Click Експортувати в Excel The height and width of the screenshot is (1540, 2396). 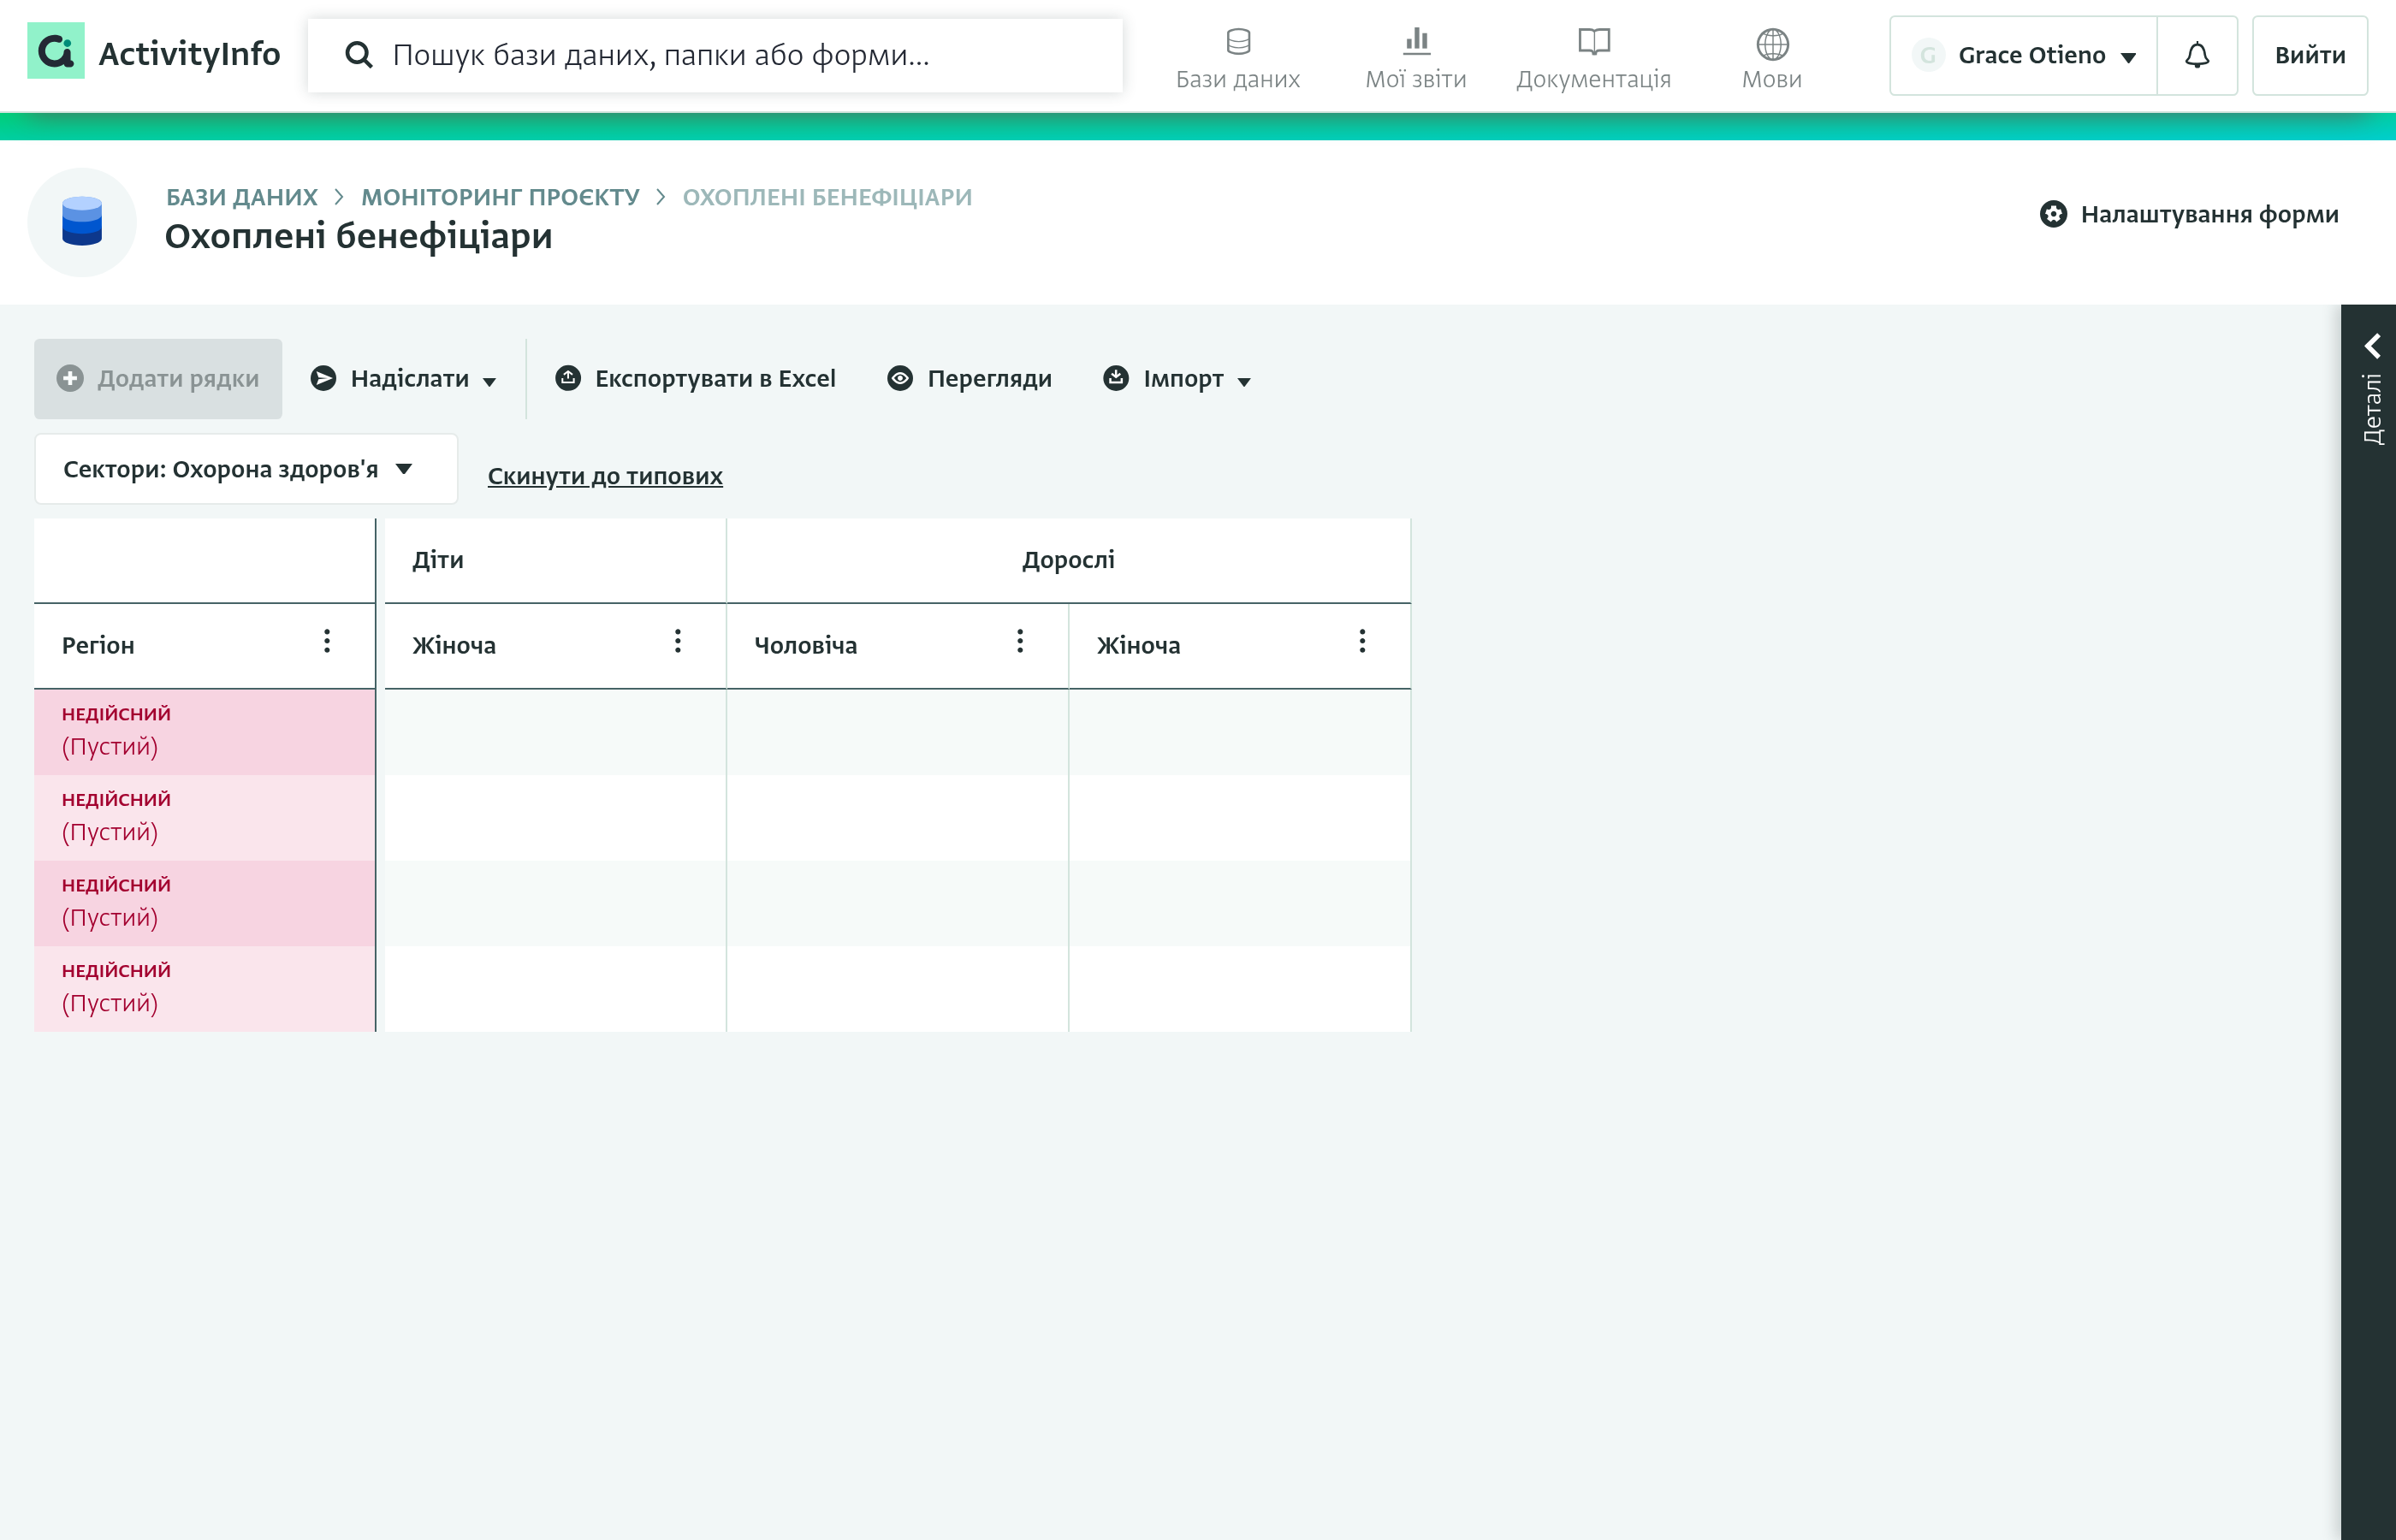point(696,379)
